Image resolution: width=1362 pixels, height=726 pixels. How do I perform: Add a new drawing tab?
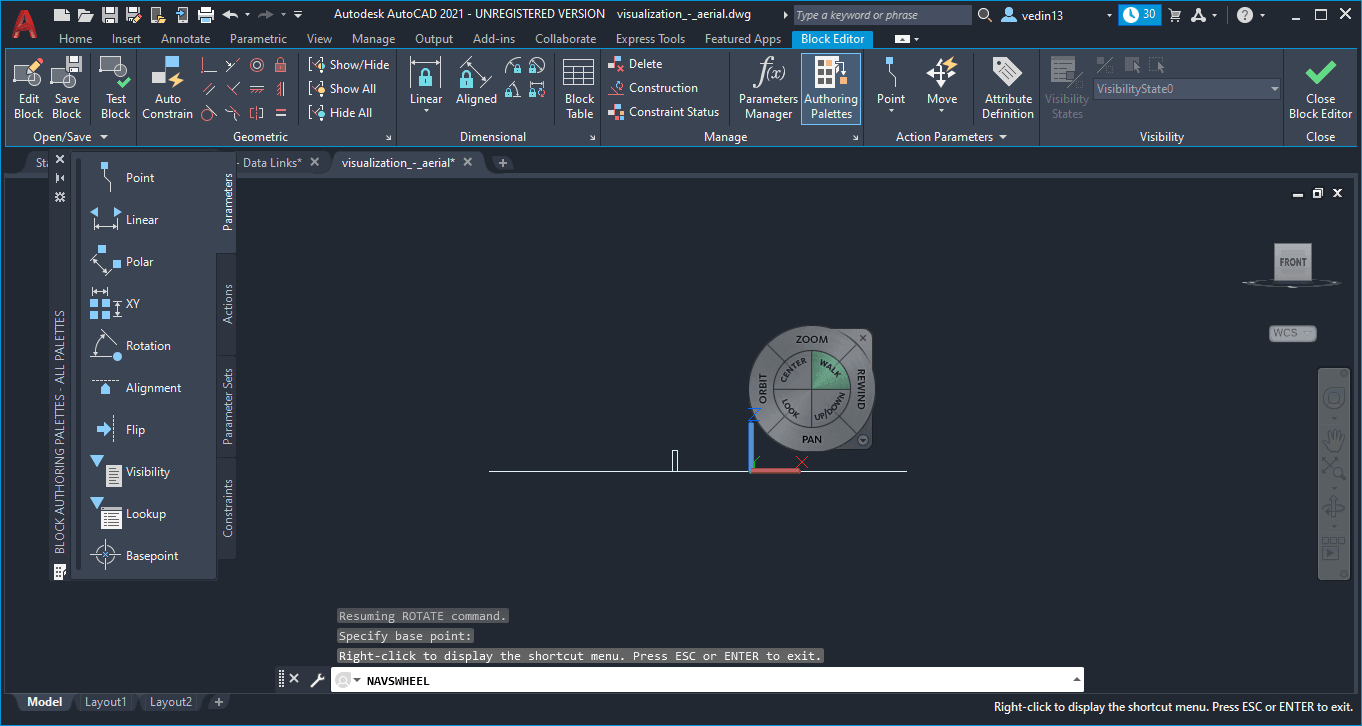[502, 162]
